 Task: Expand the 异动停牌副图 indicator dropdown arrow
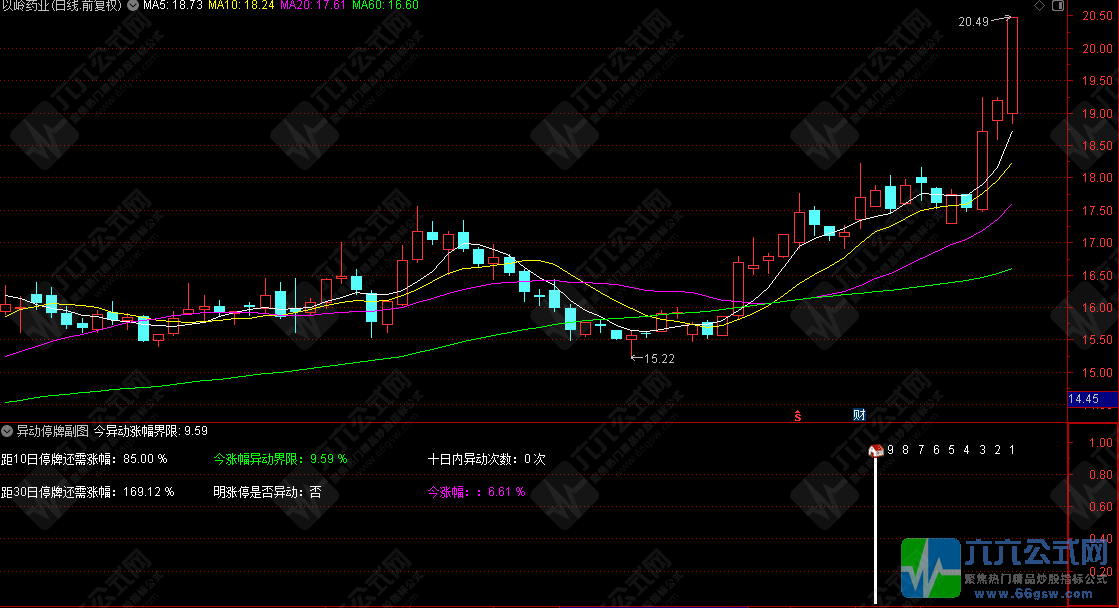pos(8,431)
